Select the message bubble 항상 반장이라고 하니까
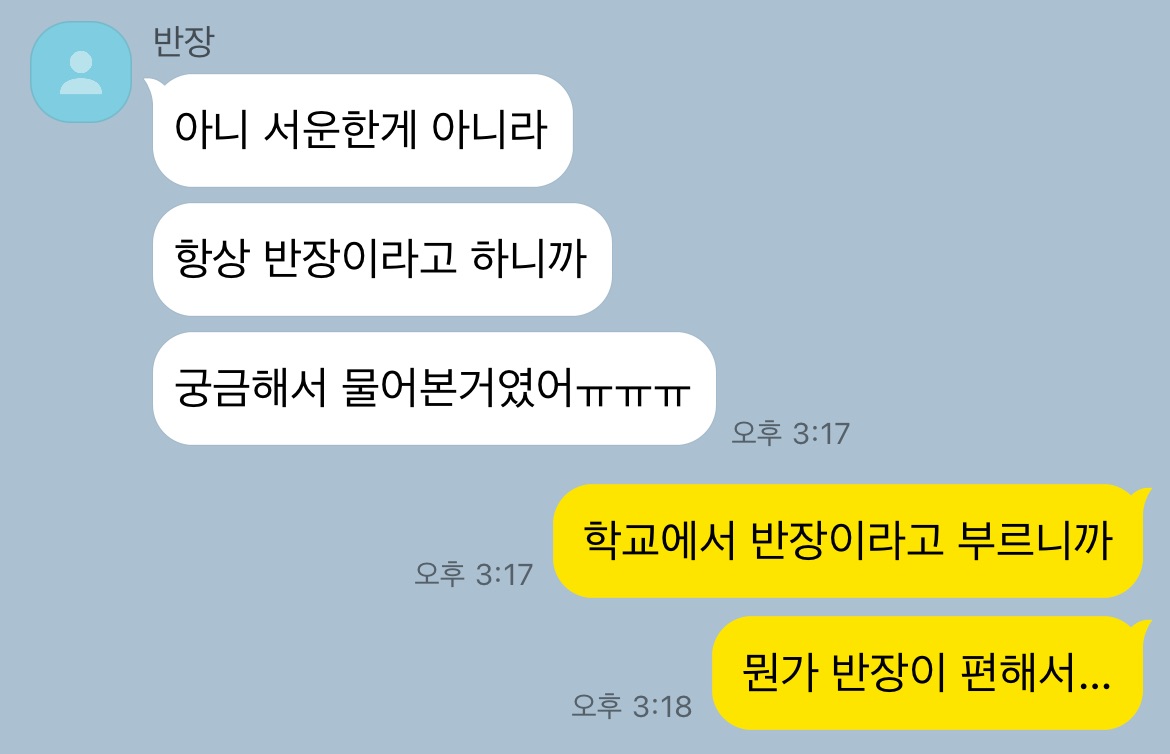1170x754 pixels. 382,260
